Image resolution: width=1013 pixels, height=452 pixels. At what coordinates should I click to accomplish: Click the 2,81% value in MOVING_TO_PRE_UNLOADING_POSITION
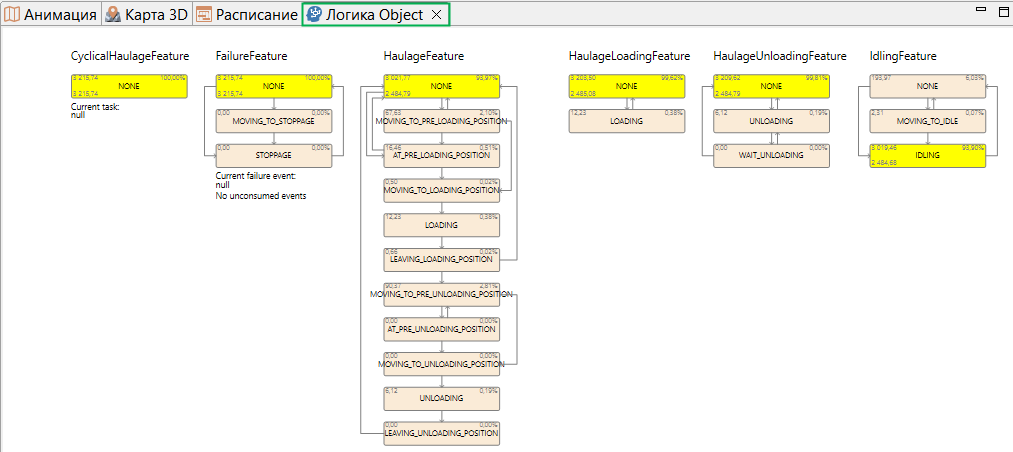tap(489, 286)
